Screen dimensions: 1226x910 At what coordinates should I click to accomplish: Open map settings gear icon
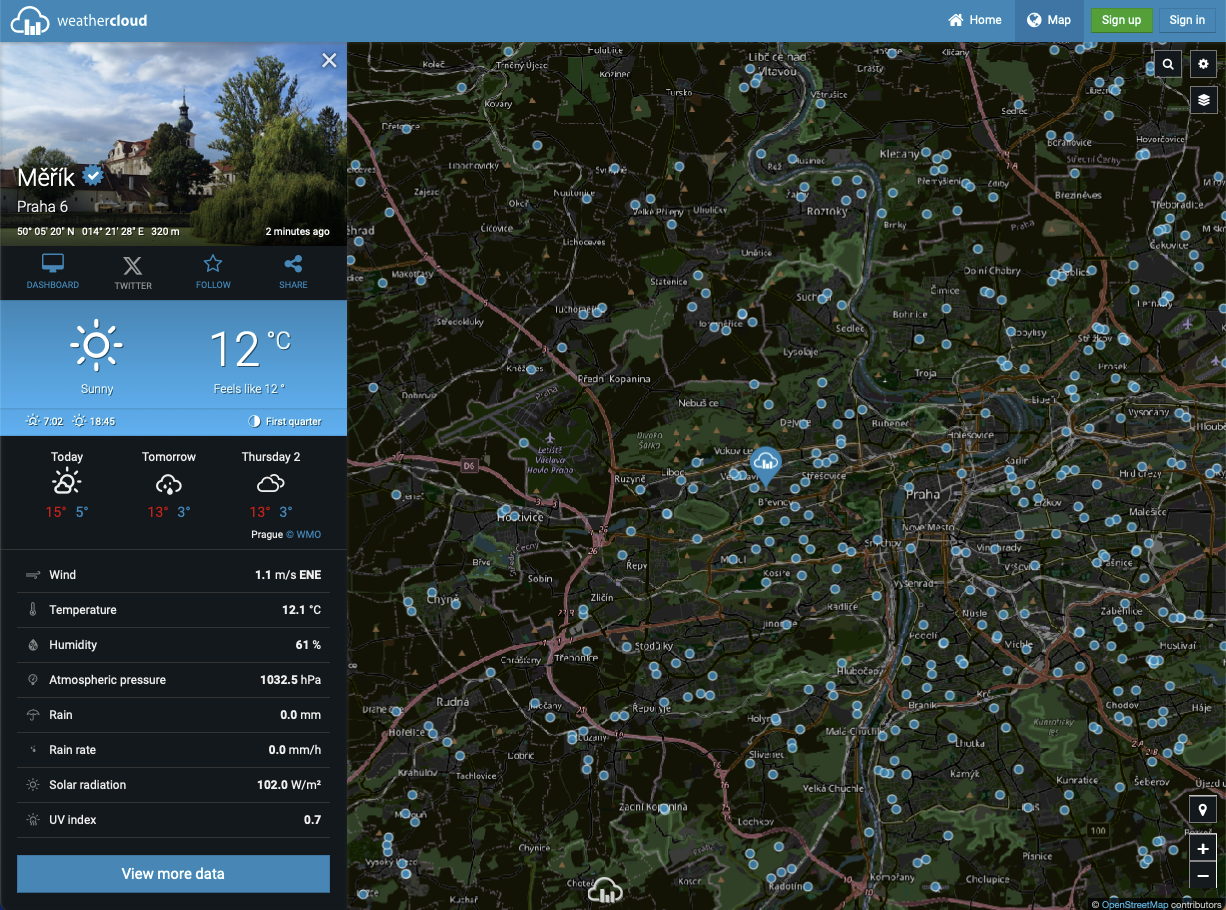coord(1203,65)
